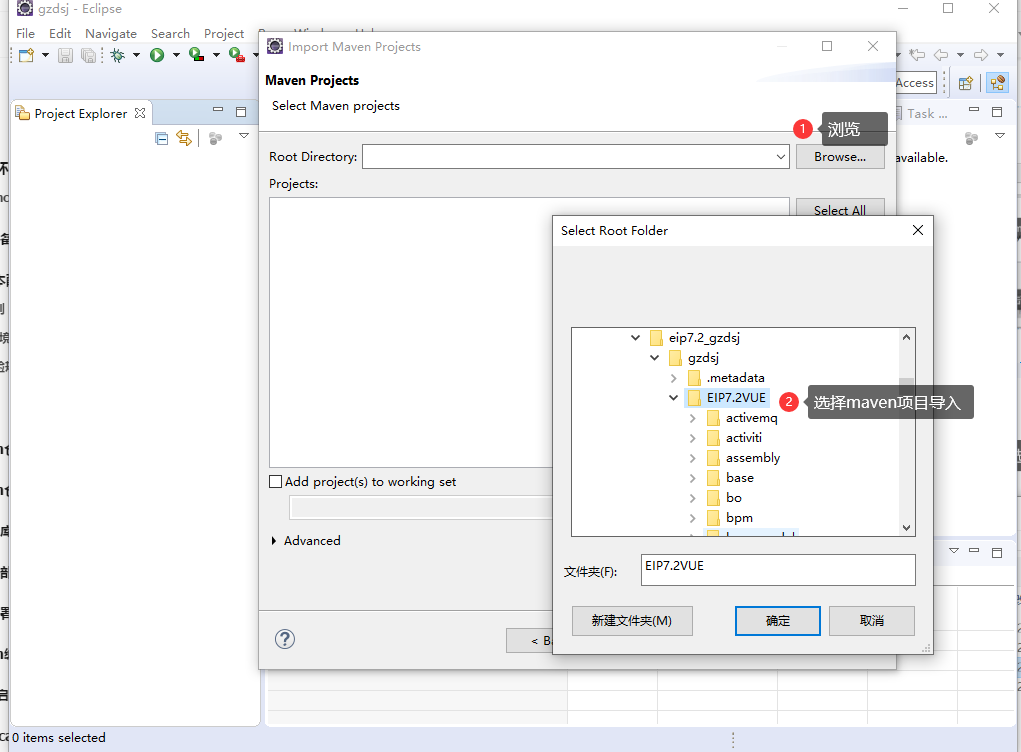Click the Save icon in Eclipse toolbar
Image resolution: width=1021 pixels, height=752 pixels.
pyautogui.click(x=65, y=55)
